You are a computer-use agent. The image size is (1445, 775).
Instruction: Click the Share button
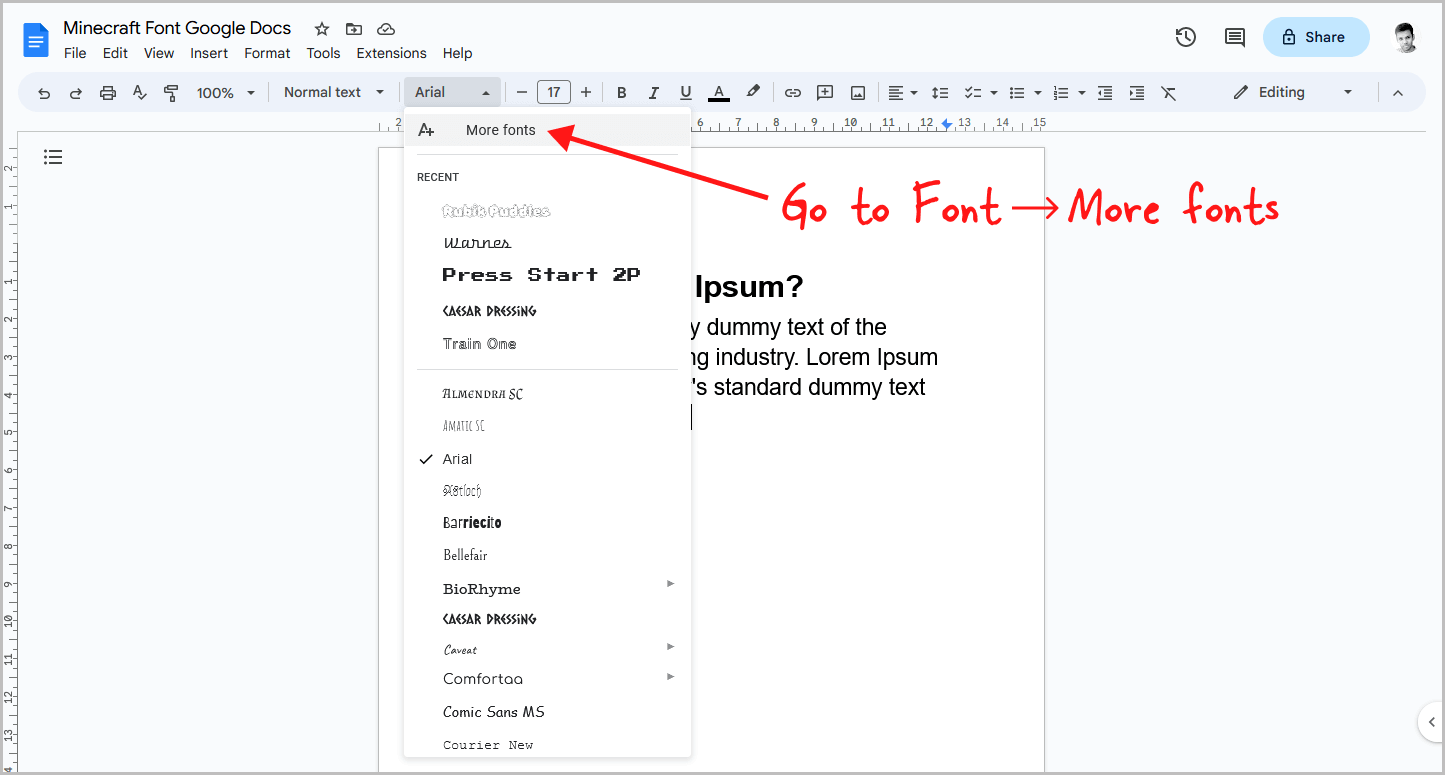pos(1316,37)
